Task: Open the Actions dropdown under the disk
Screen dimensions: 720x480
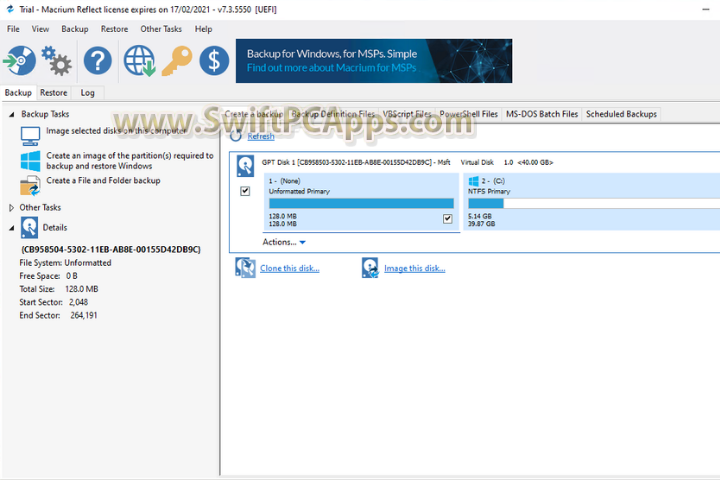Action: [x=284, y=242]
